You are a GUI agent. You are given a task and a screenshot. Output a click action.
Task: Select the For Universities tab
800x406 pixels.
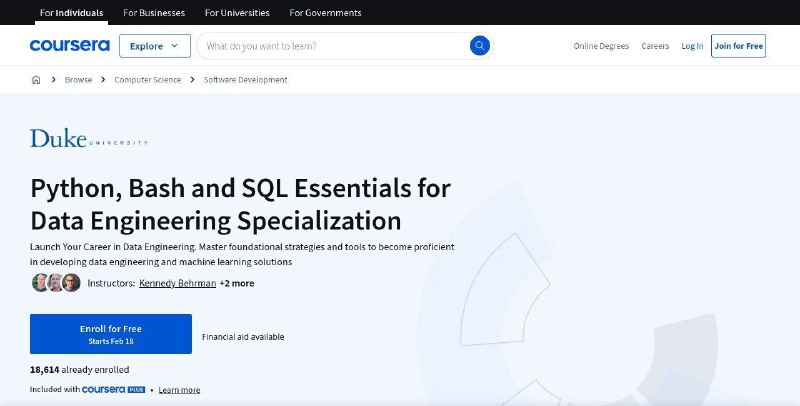(x=237, y=13)
